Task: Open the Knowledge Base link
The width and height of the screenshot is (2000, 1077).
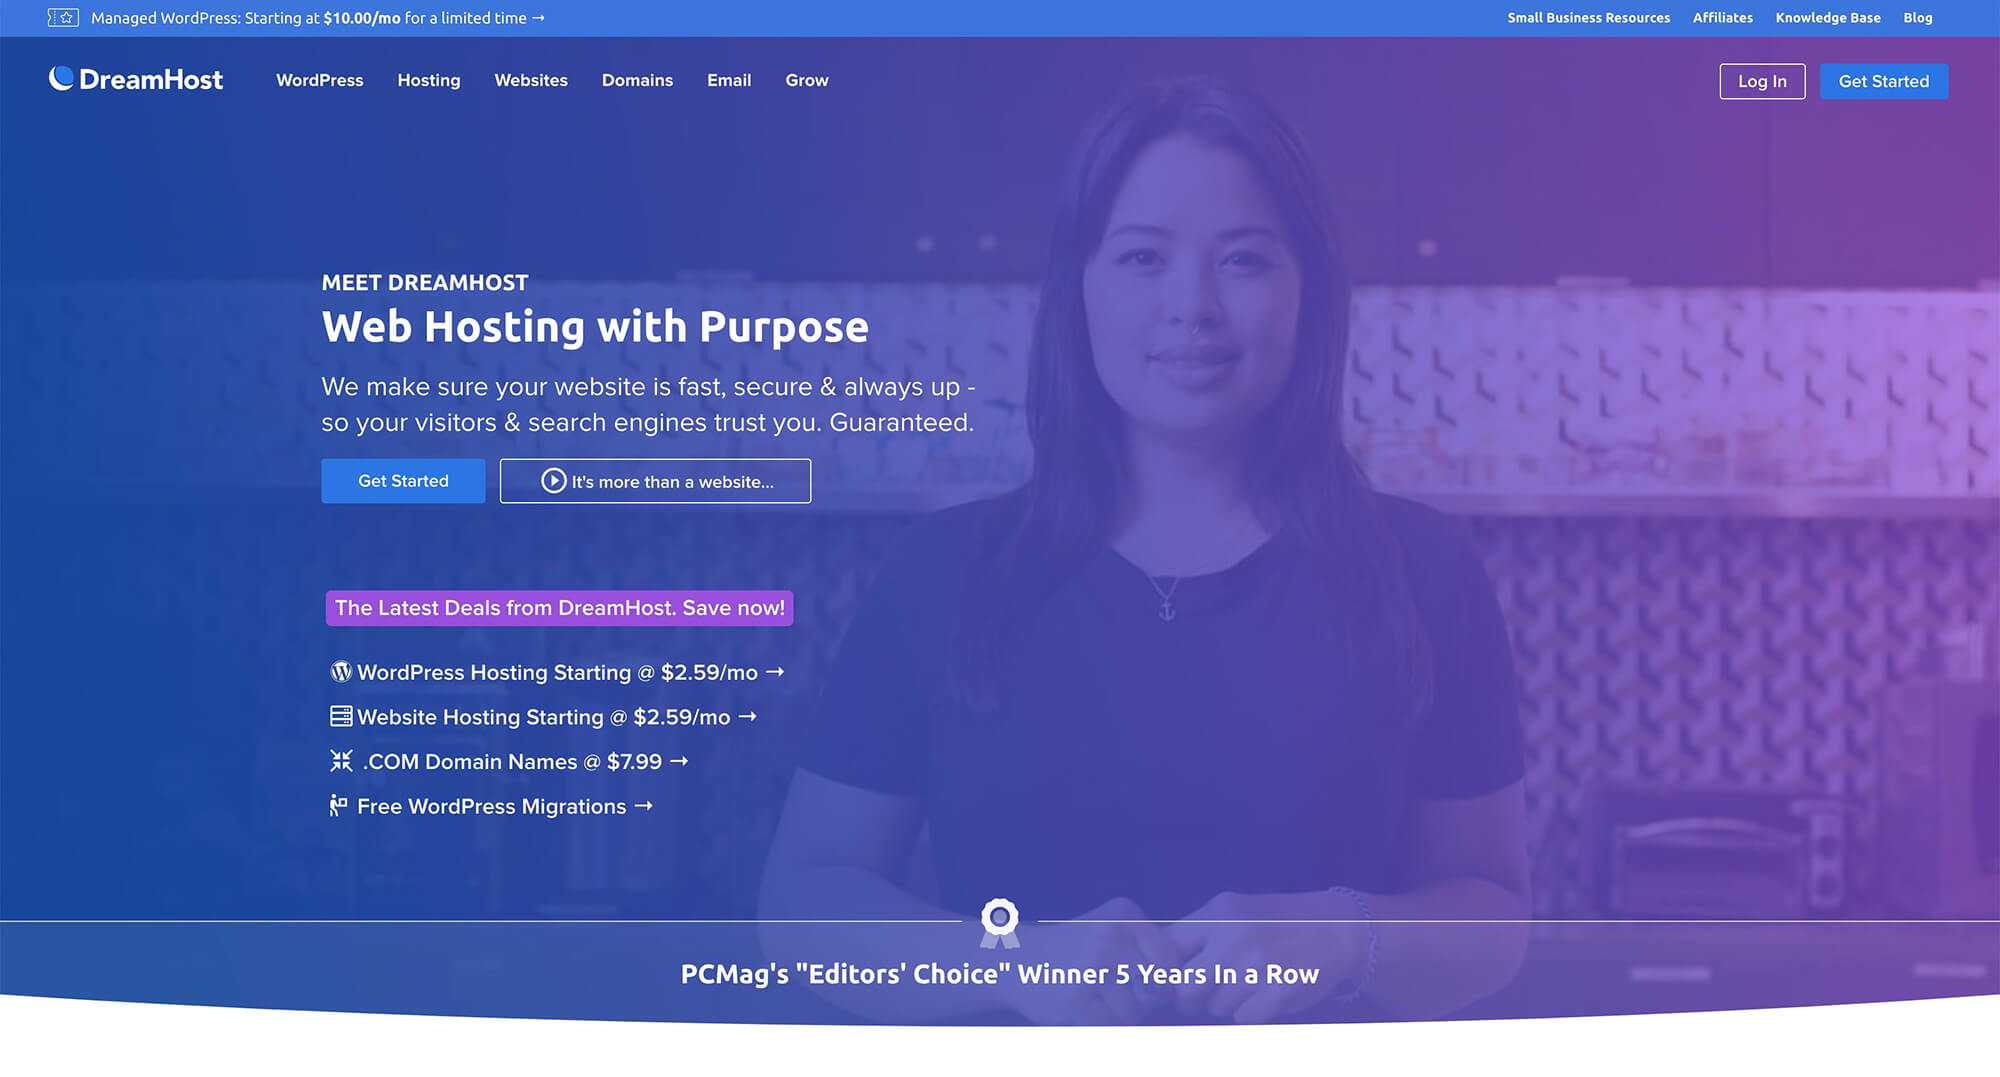Action: (x=1828, y=18)
